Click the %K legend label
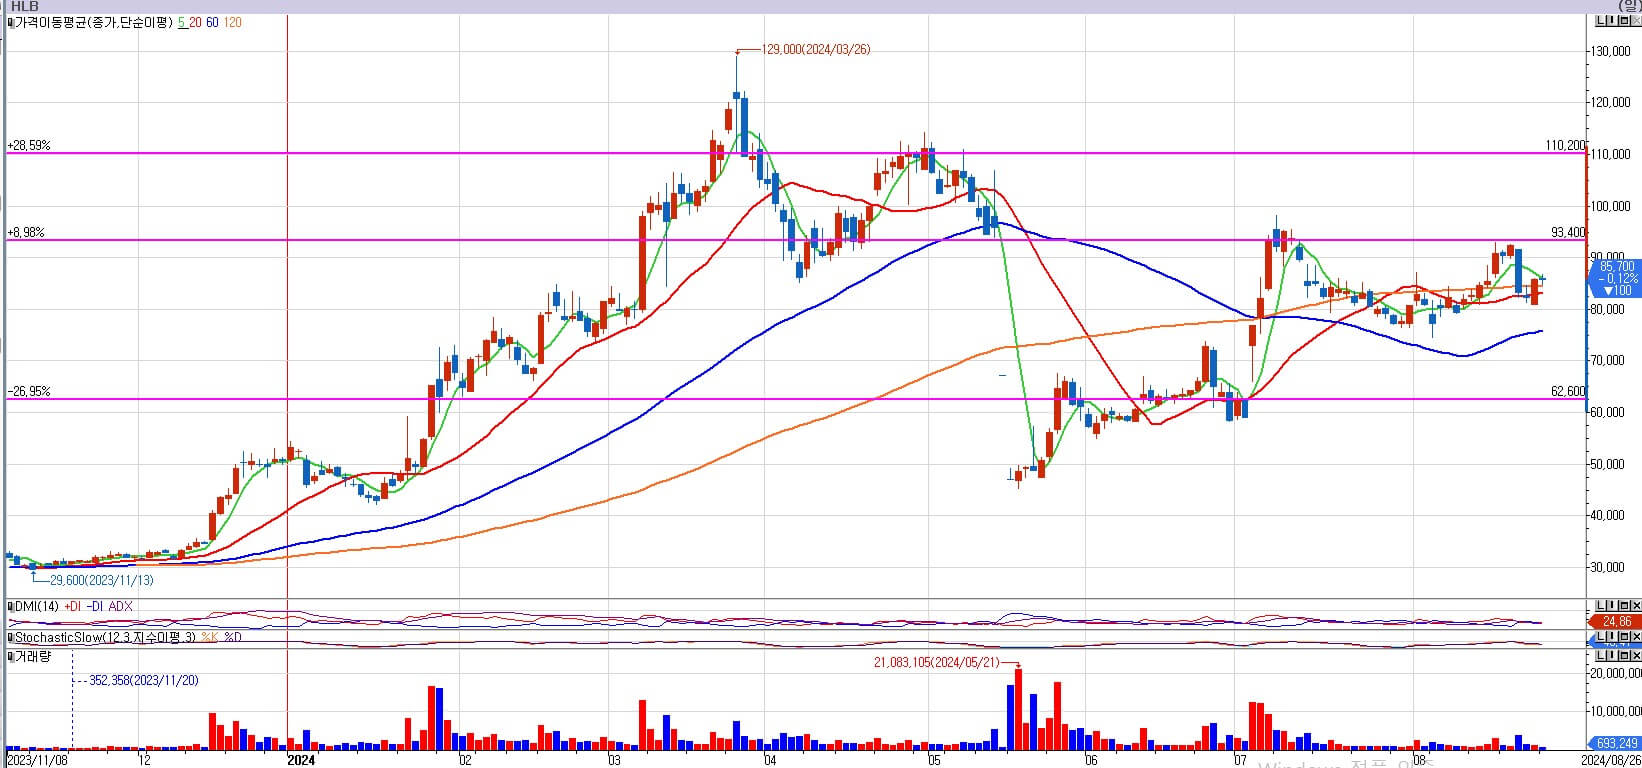The image size is (1642, 768). click(209, 637)
